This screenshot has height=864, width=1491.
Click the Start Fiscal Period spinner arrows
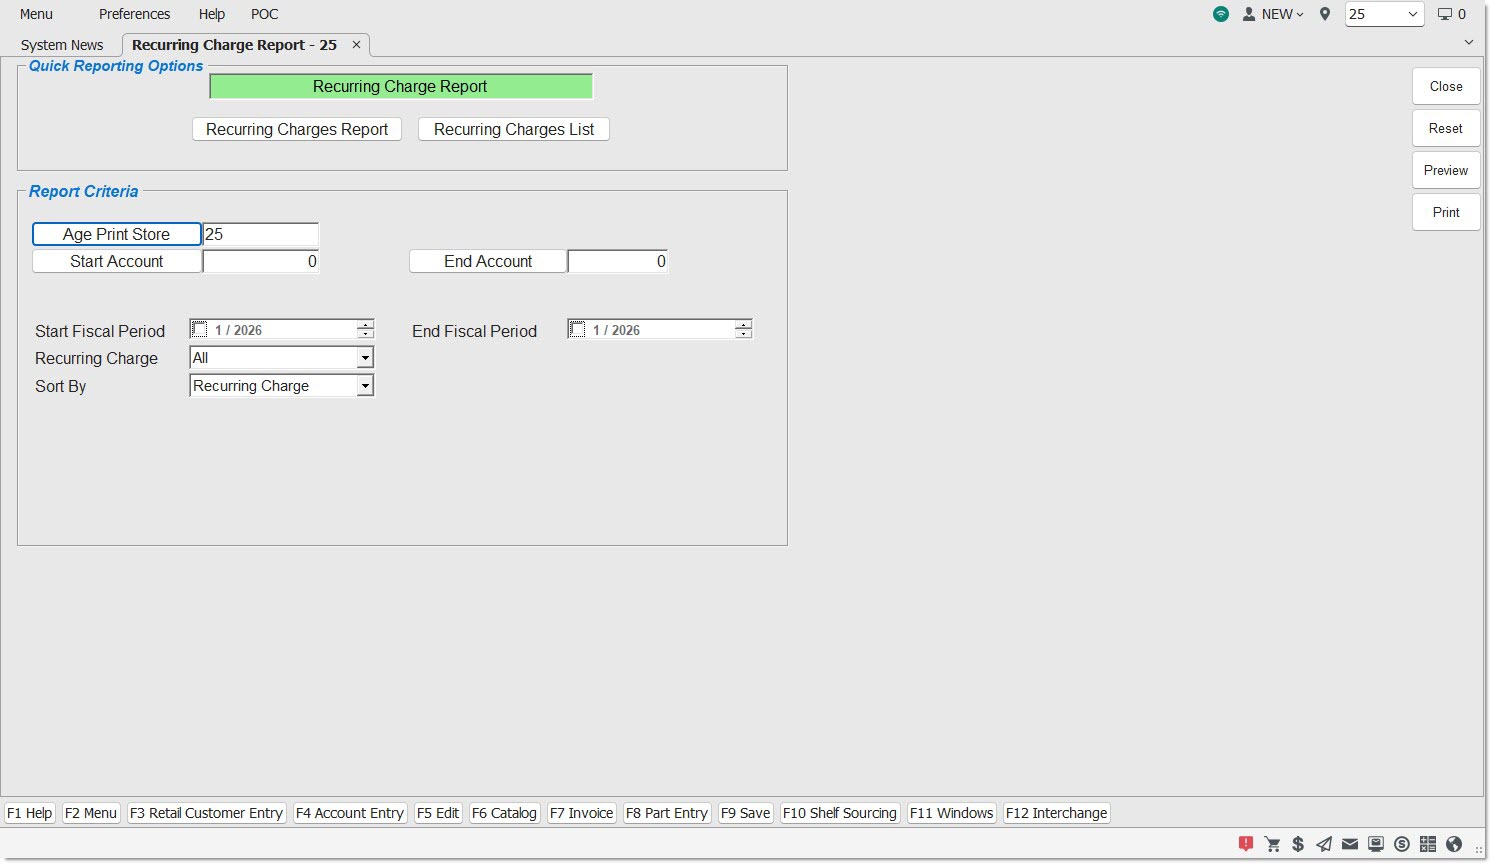pyautogui.click(x=366, y=329)
